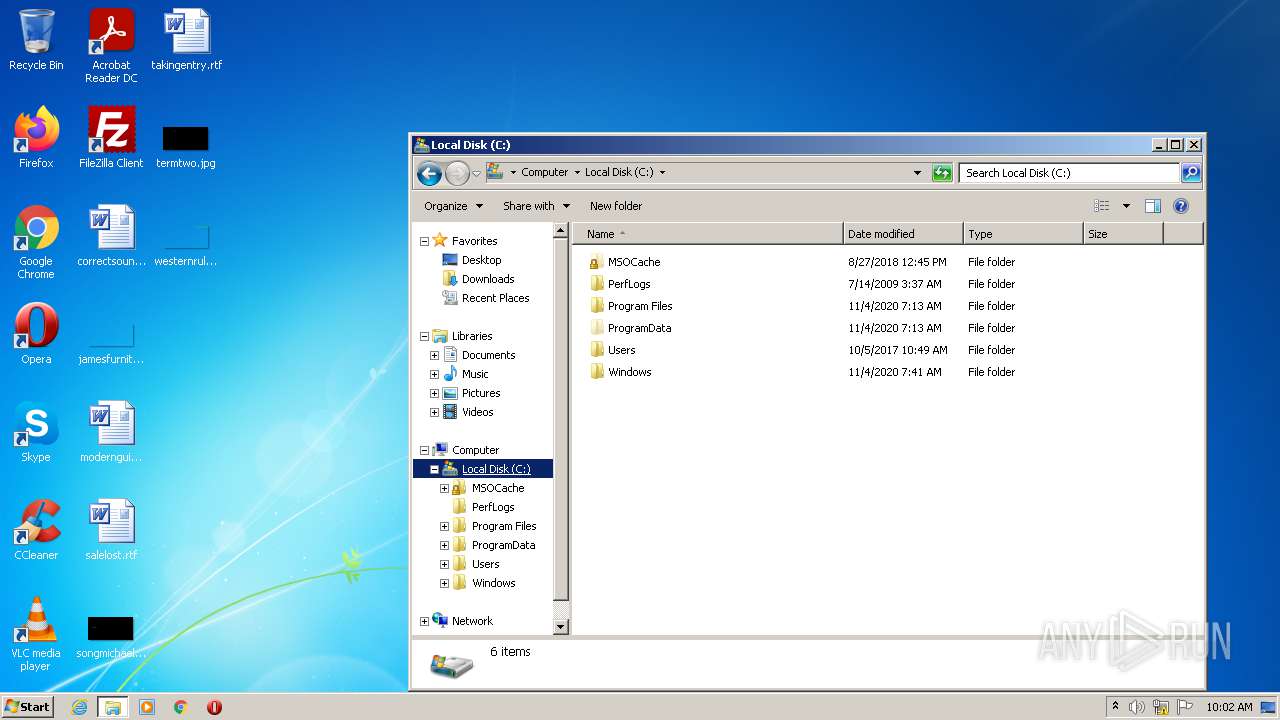Viewport: 1280px width, 720px height.
Task: Click Windows Media Player taskbar icon
Action: click(x=147, y=707)
